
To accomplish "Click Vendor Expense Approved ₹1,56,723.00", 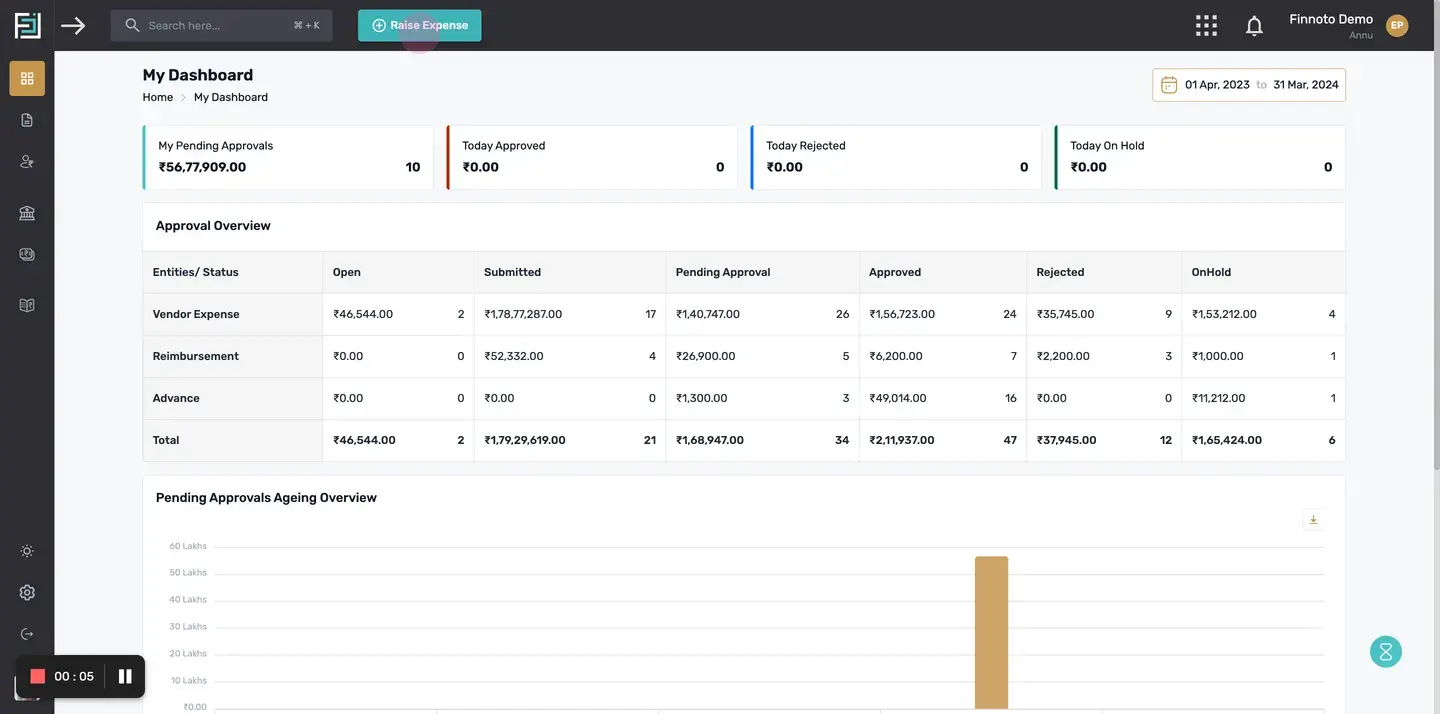I will click(x=902, y=314).
